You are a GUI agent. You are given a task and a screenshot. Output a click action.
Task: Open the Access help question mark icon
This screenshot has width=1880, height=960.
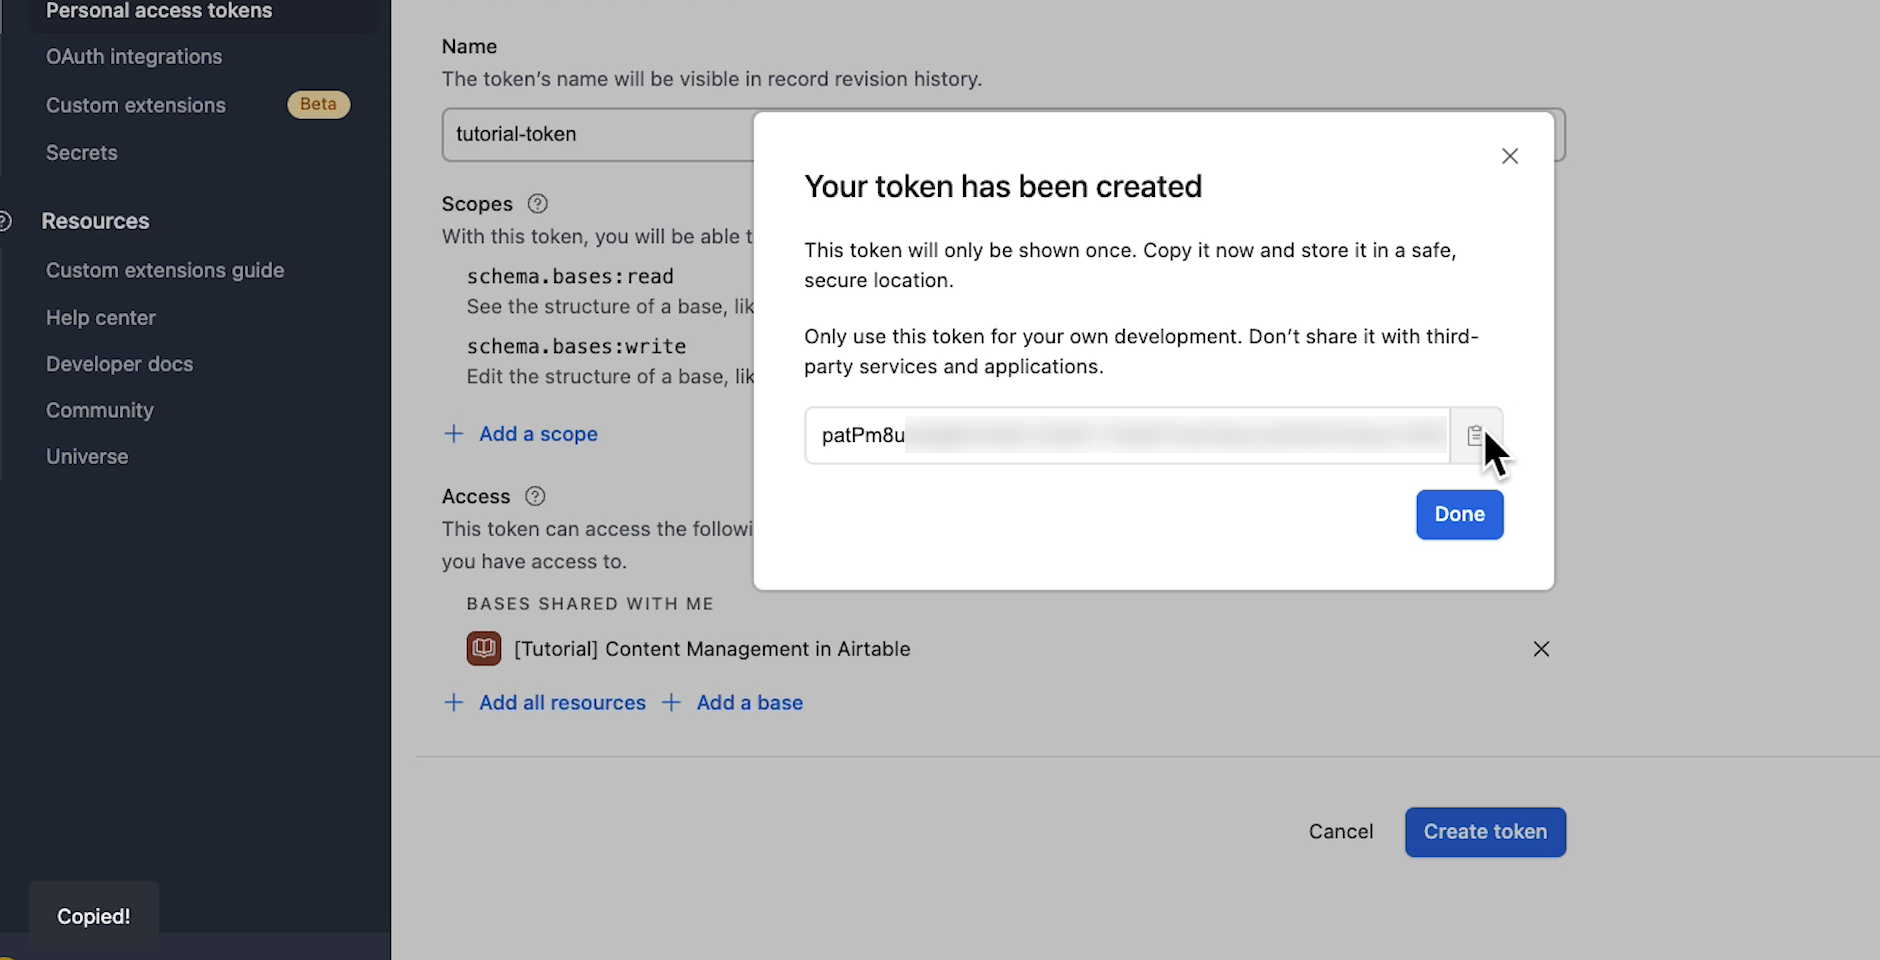(x=536, y=496)
